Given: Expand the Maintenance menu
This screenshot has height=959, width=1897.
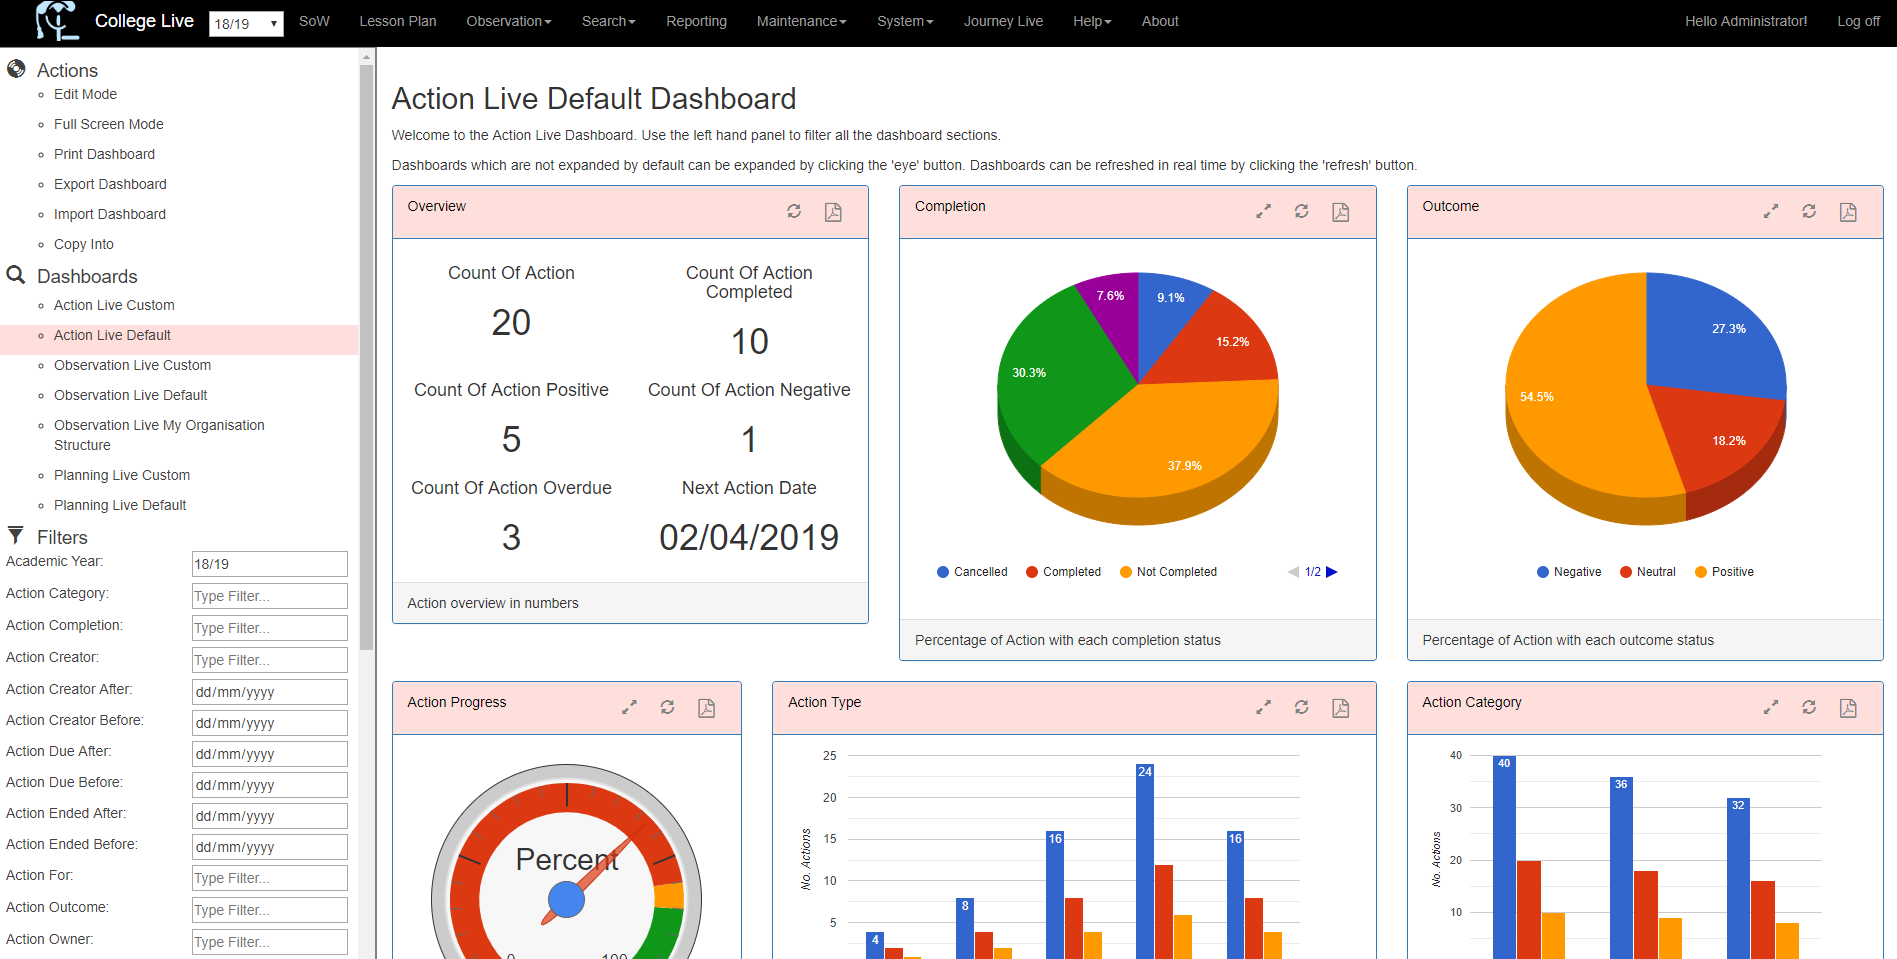Looking at the screenshot, I should (801, 21).
